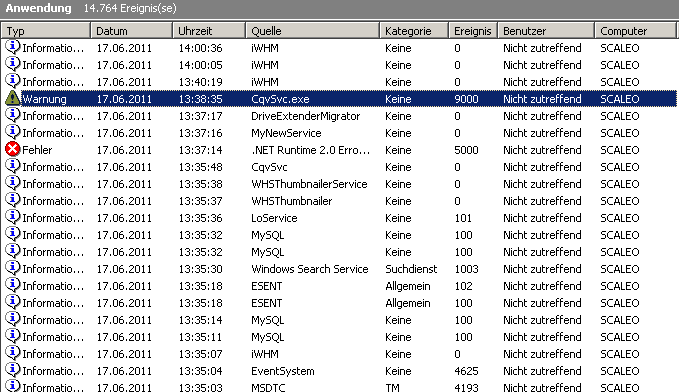Image resolution: width=679 pixels, height=392 pixels.
Task: Click info icon of LoService event
Action: click(x=13, y=217)
